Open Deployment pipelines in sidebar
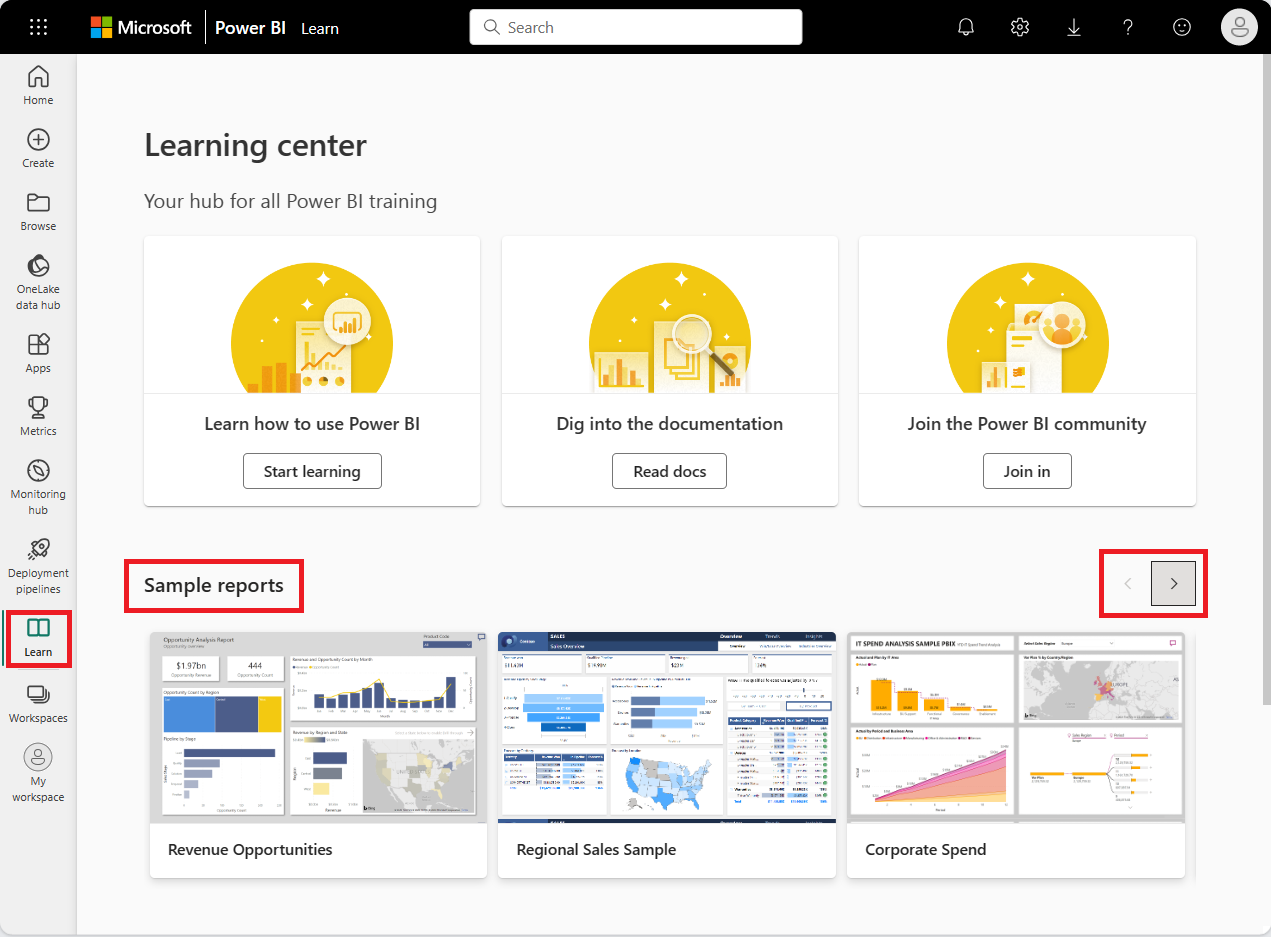1271x937 pixels. click(38, 566)
